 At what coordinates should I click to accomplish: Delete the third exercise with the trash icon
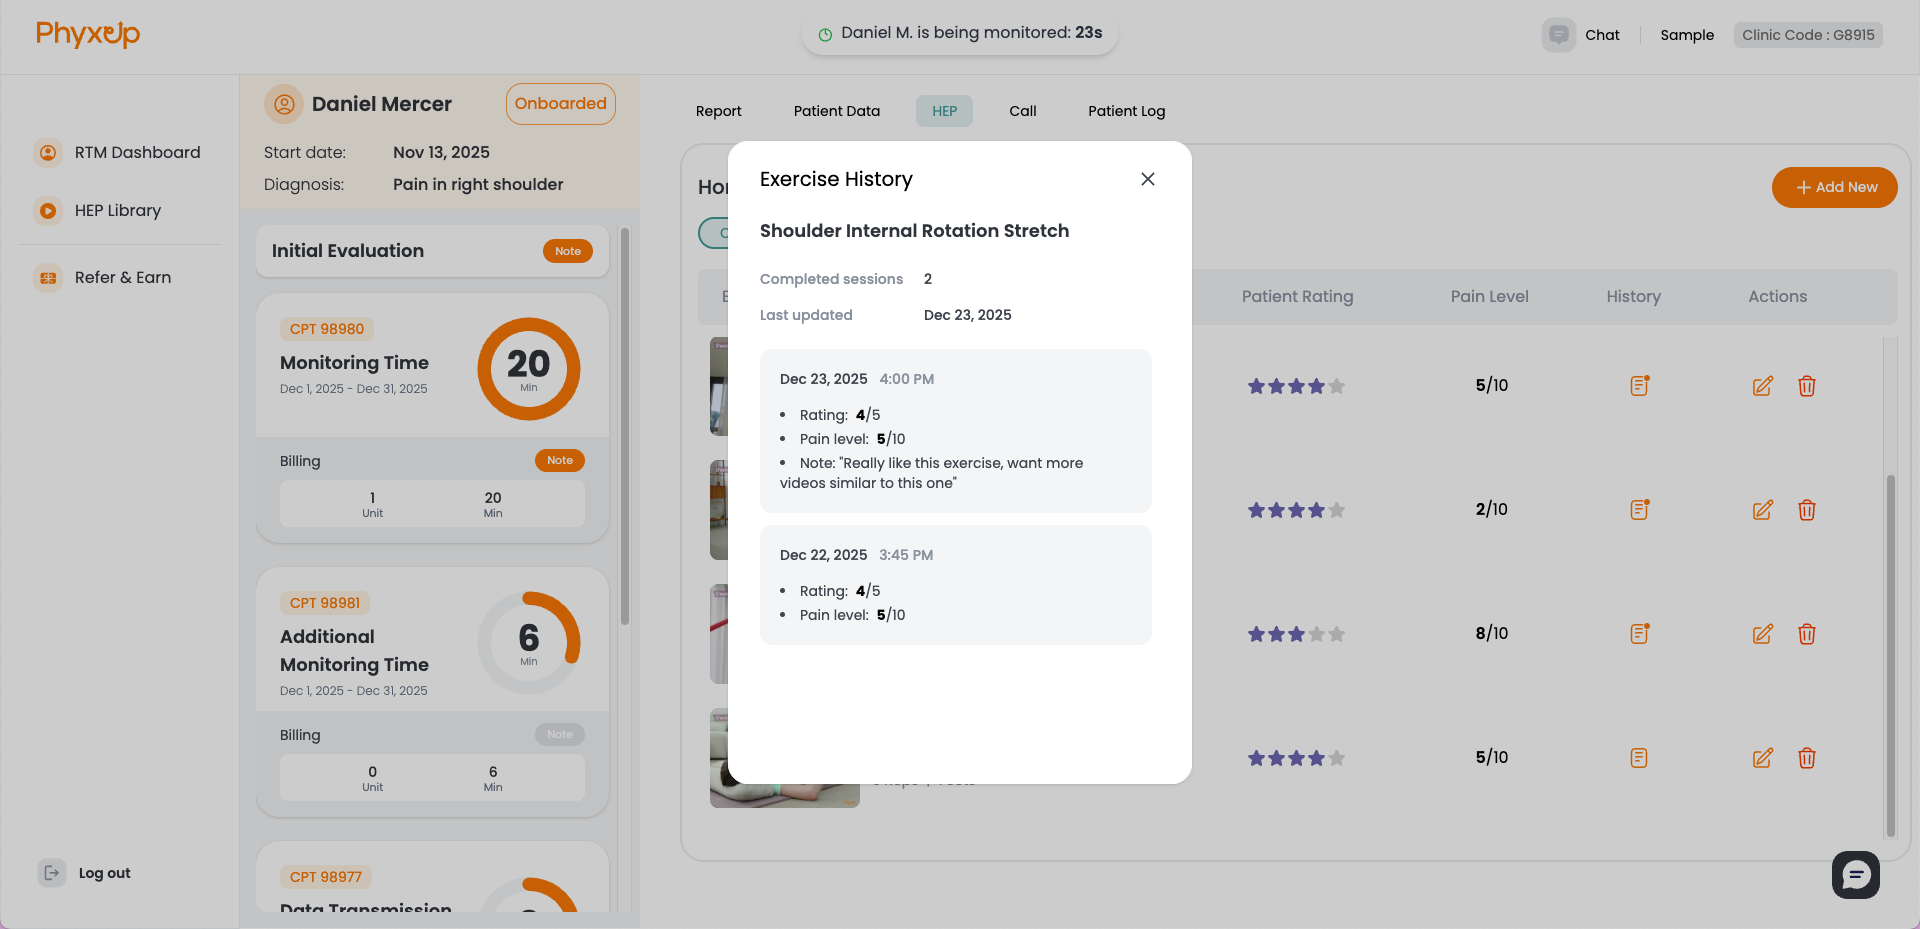click(x=1807, y=633)
